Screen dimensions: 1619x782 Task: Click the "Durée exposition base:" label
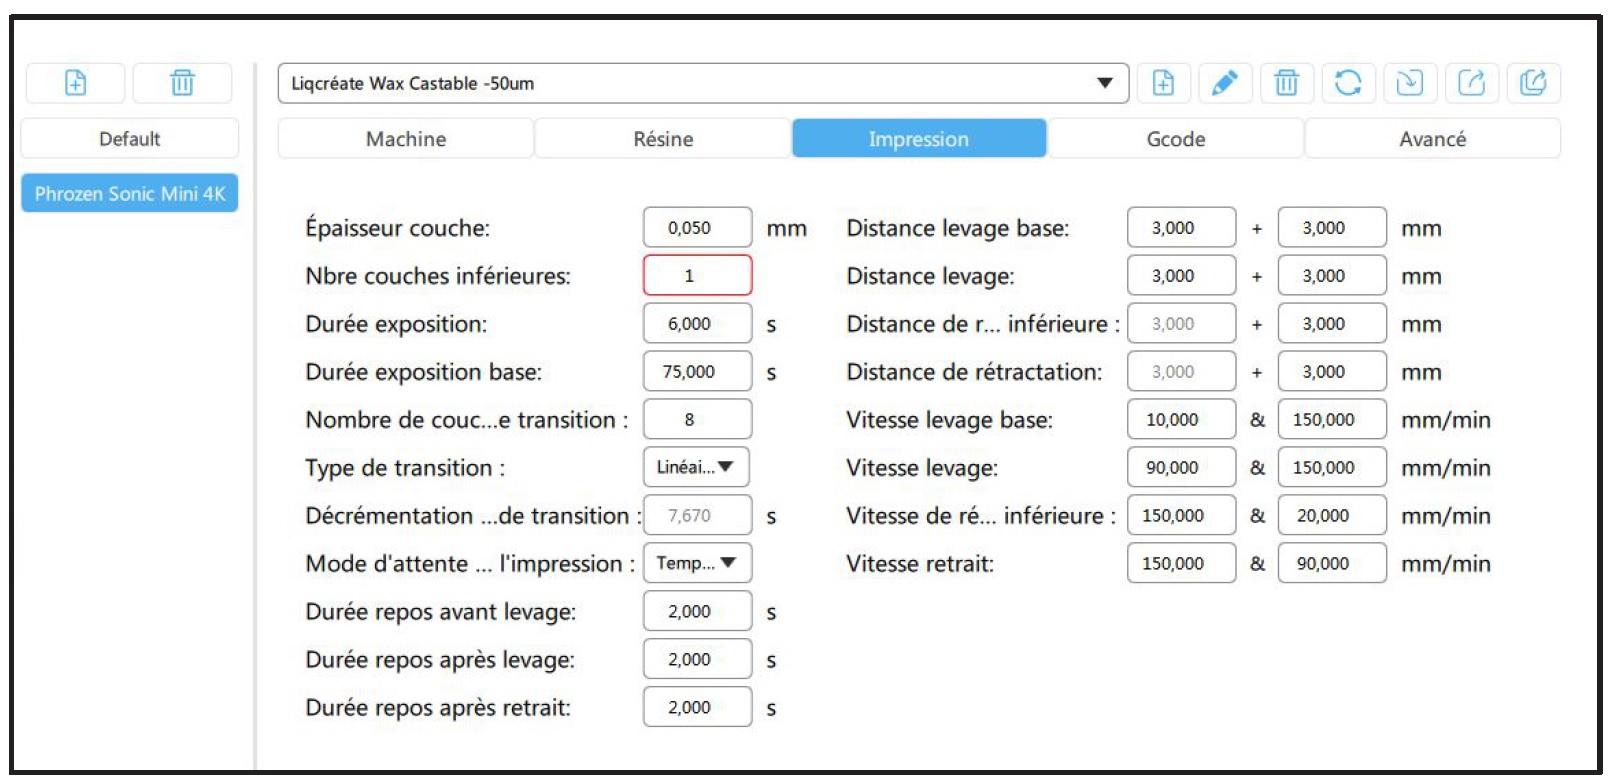coord(424,372)
